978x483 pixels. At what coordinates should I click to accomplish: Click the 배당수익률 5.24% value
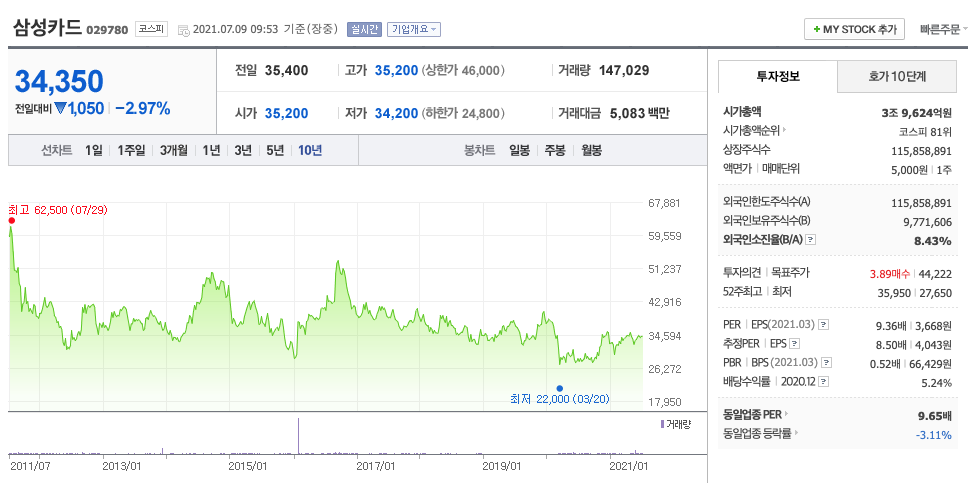(936, 383)
